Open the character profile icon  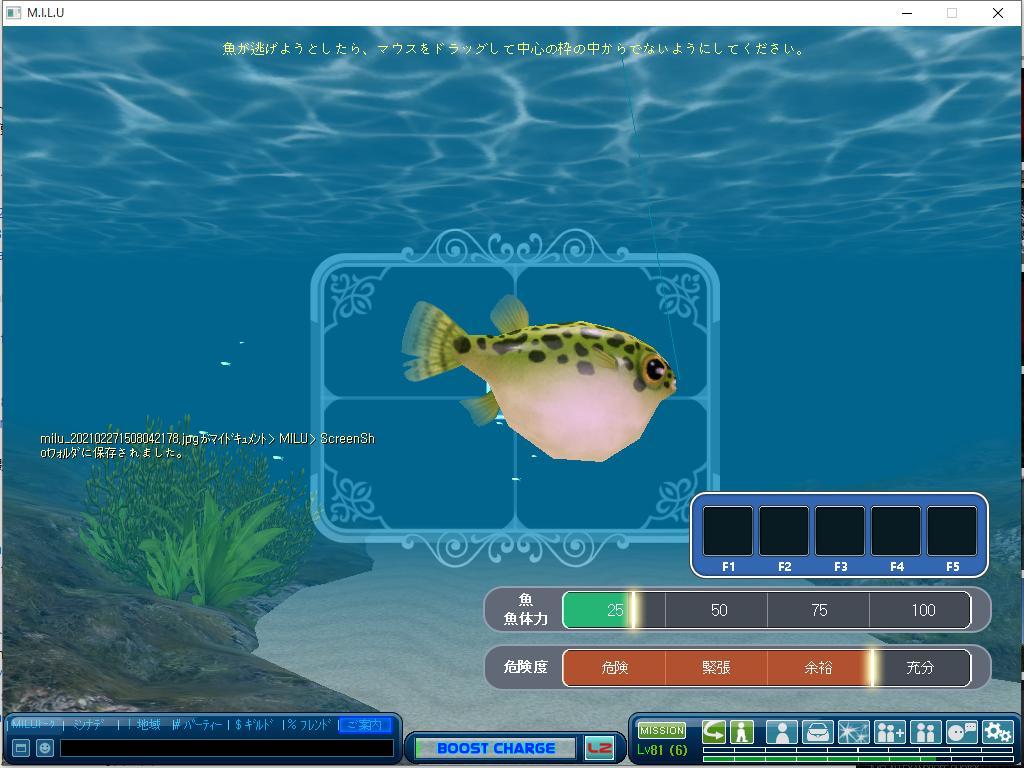[x=781, y=733]
